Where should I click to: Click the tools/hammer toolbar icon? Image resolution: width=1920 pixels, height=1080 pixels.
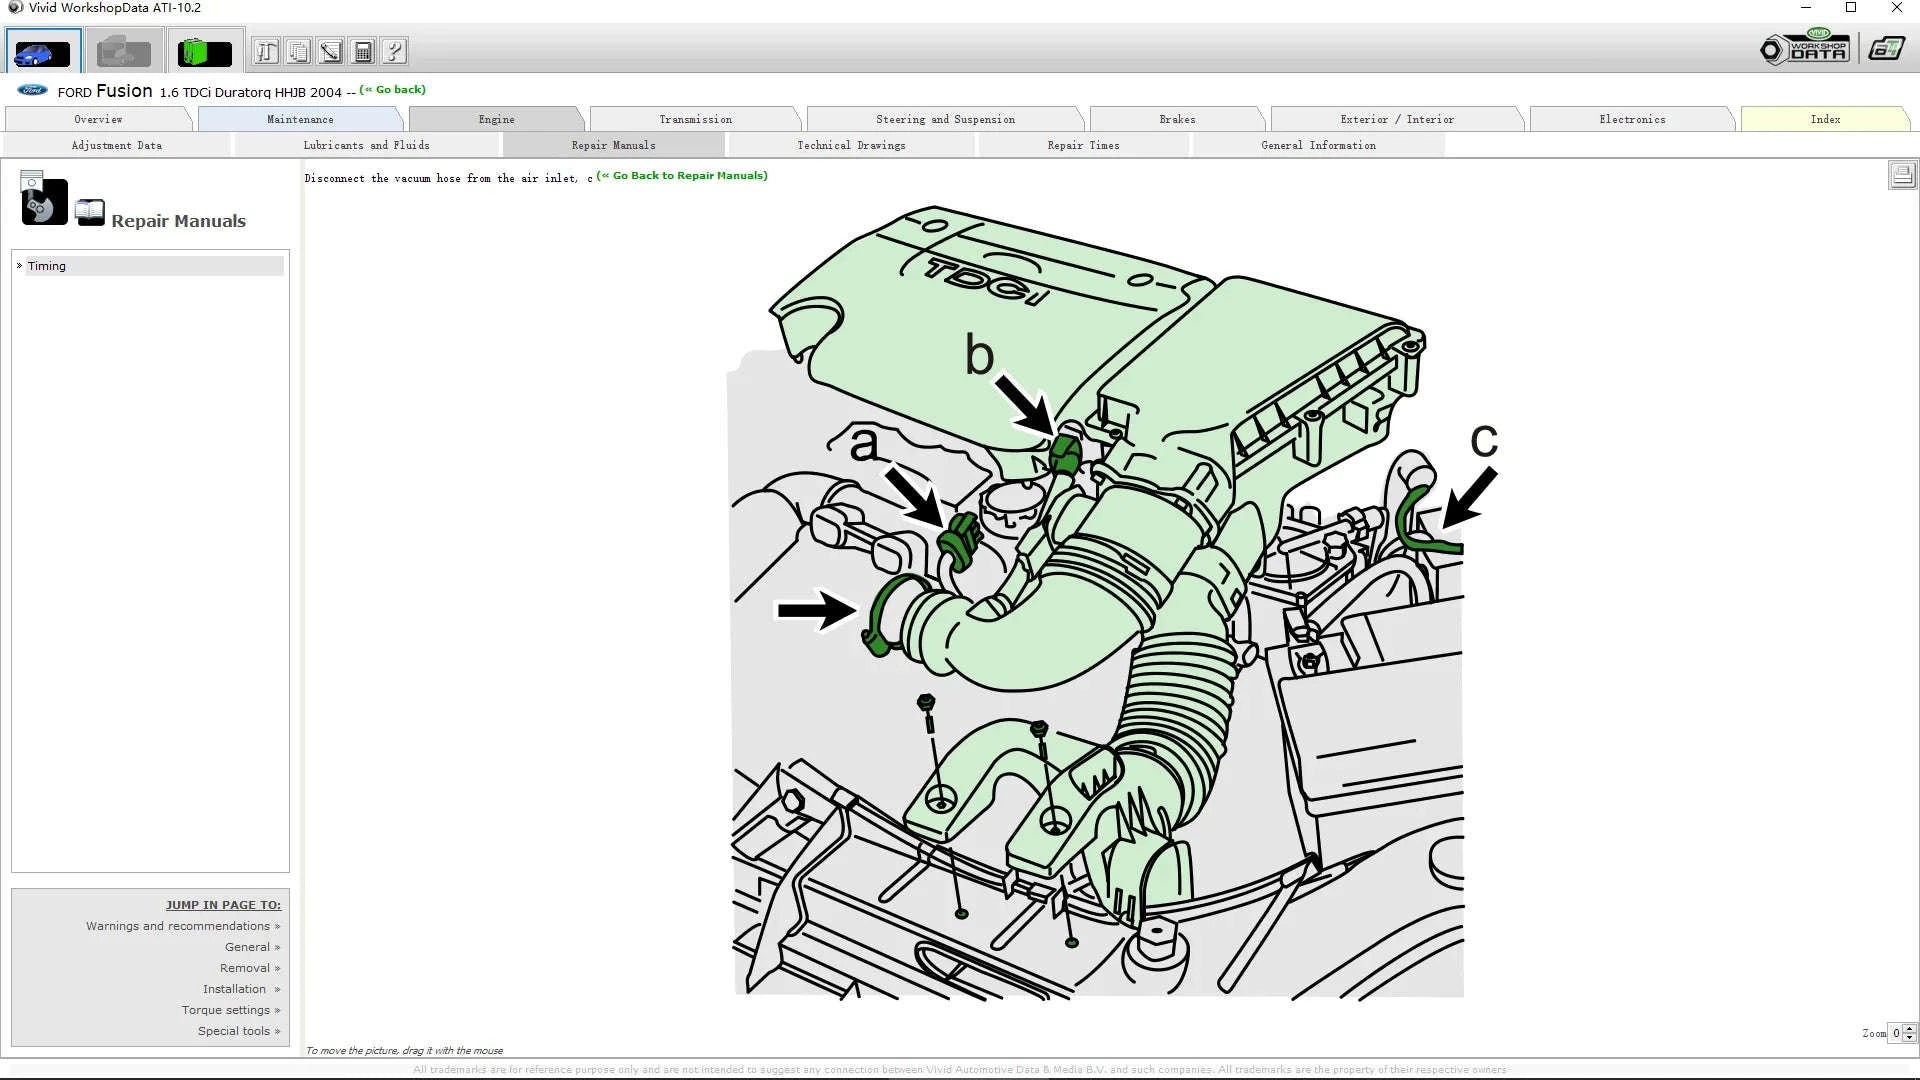click(266, 50)
